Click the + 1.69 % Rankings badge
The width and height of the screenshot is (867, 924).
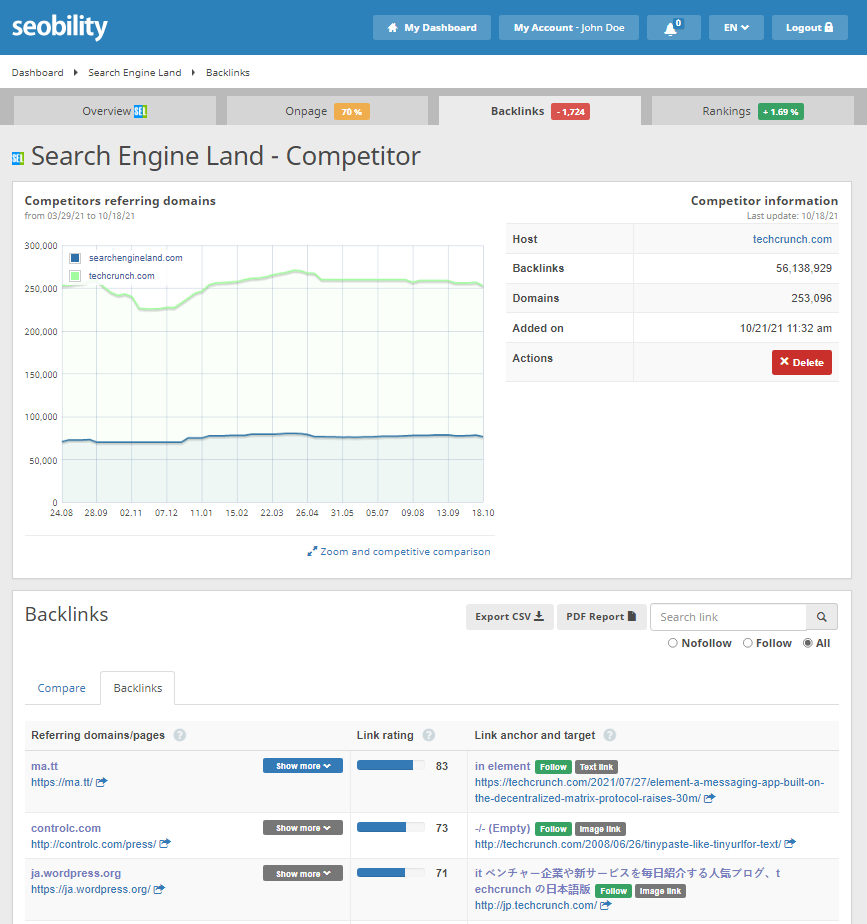[781, 111]
